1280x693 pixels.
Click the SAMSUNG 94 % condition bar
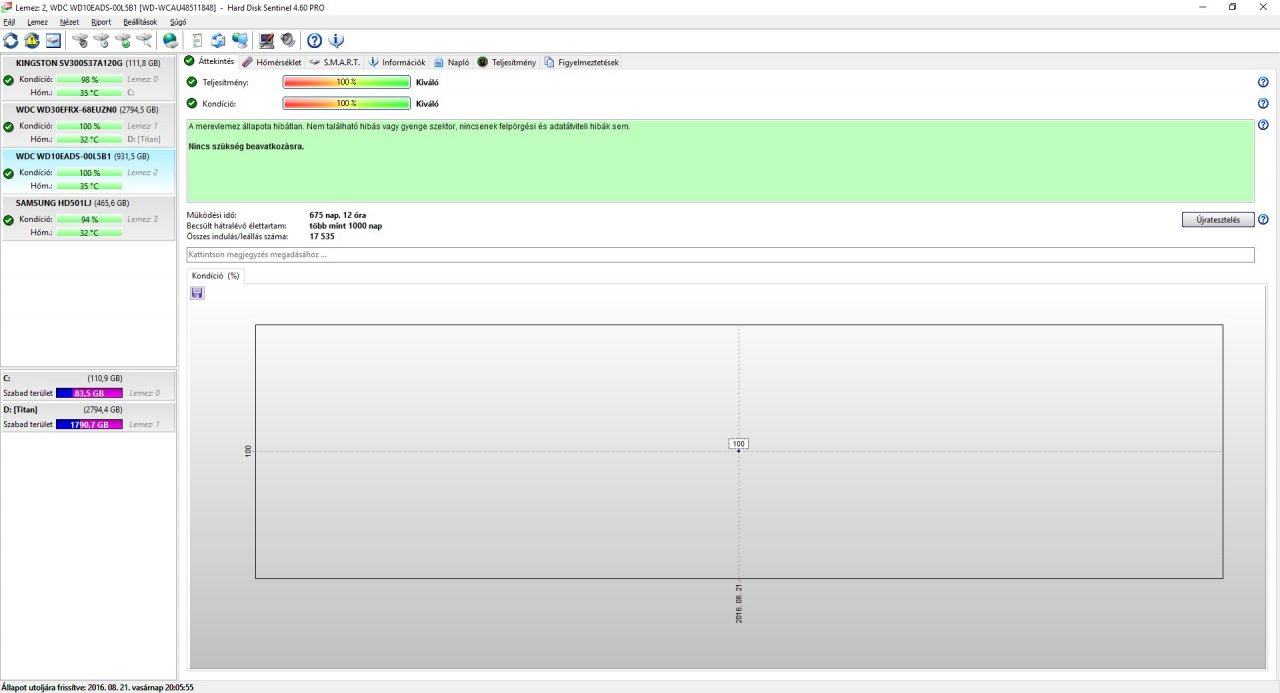click(x=90, y=220)
